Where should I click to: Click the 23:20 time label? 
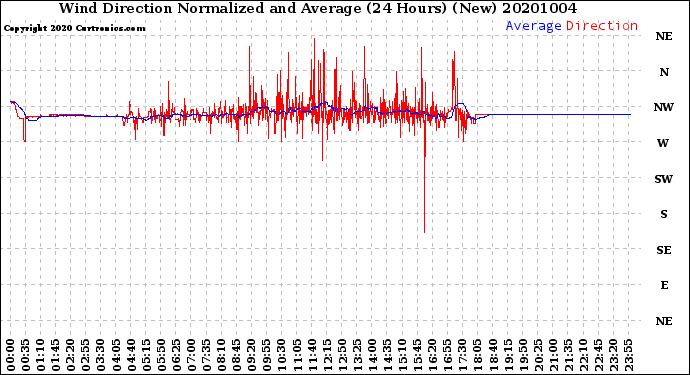(614, 355)
